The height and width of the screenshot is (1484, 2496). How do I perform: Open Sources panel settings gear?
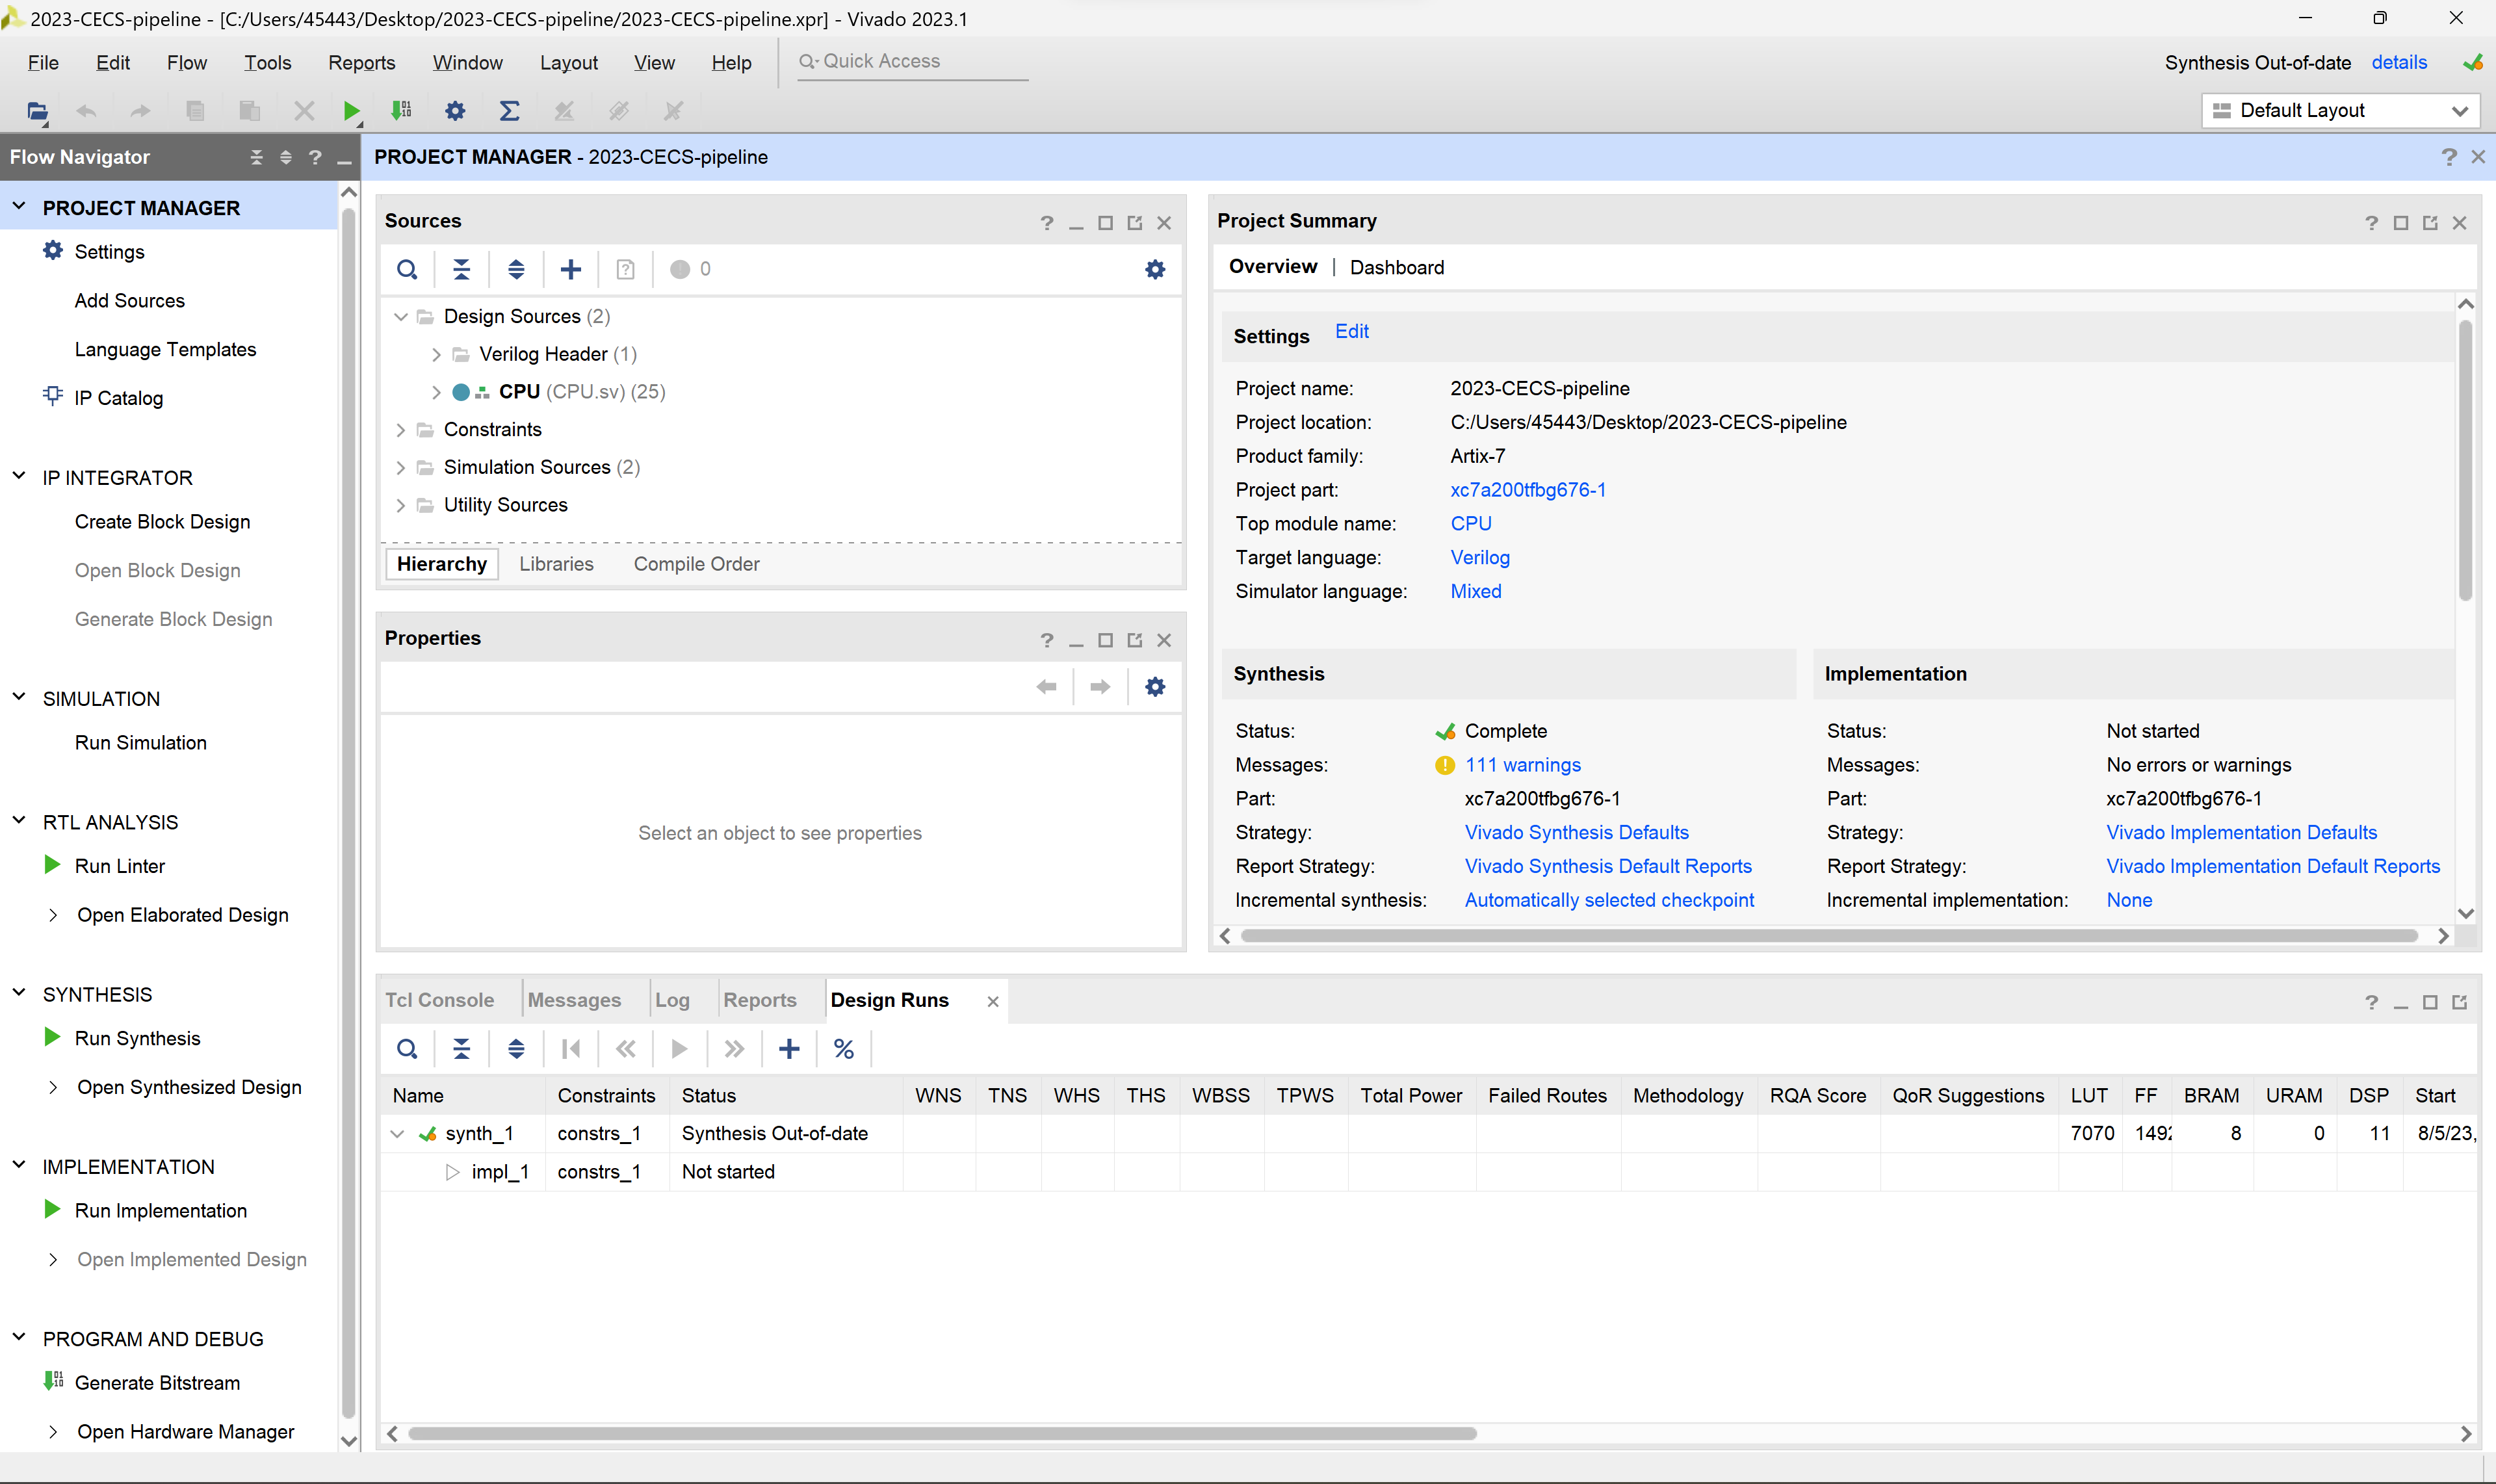tap(1155, 269)
